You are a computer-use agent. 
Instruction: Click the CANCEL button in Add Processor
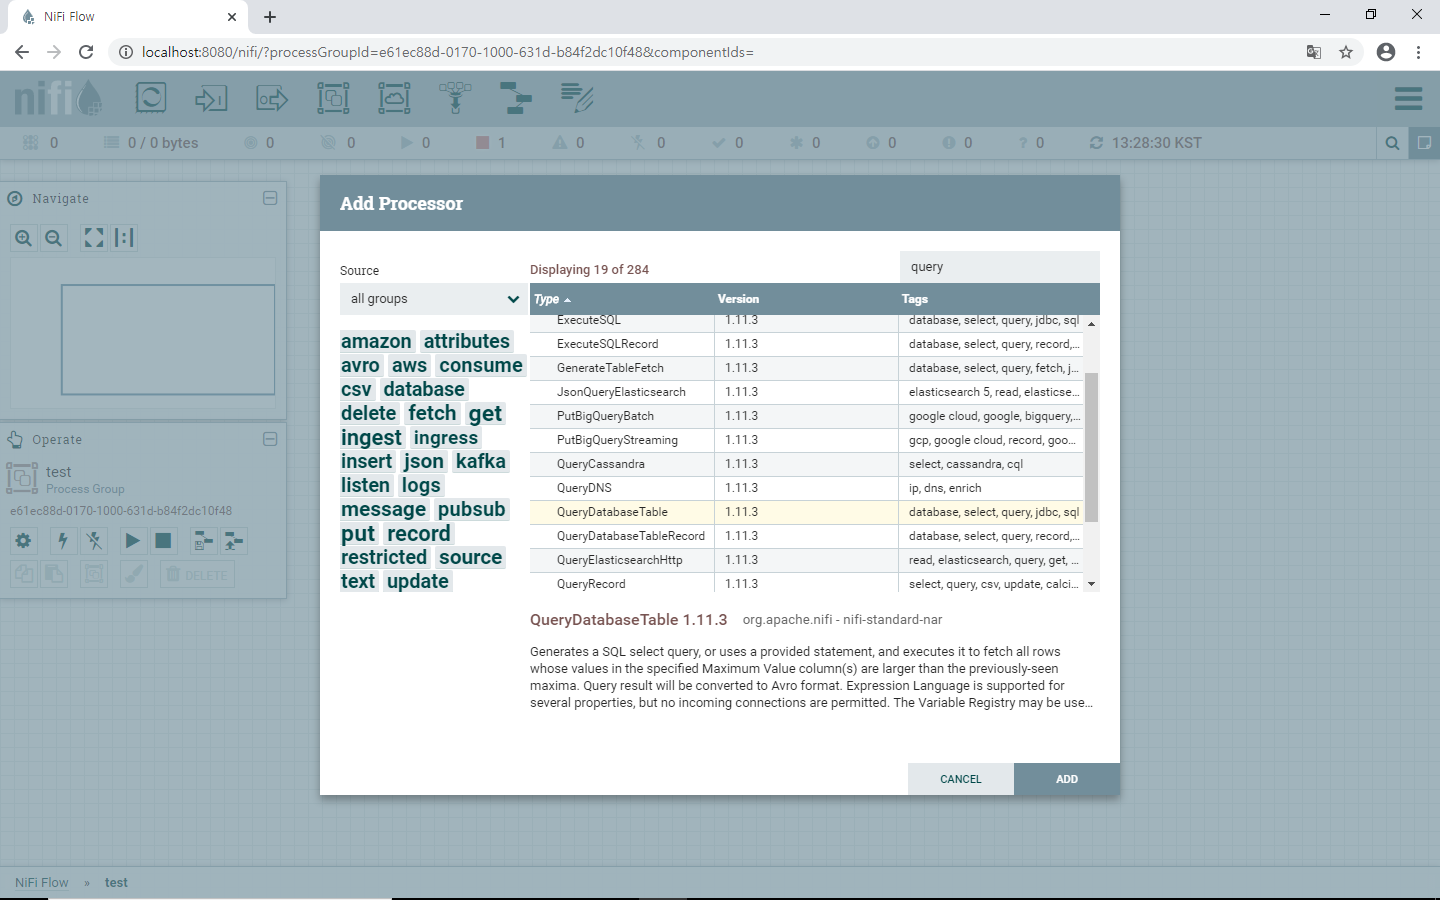point(961,779)
